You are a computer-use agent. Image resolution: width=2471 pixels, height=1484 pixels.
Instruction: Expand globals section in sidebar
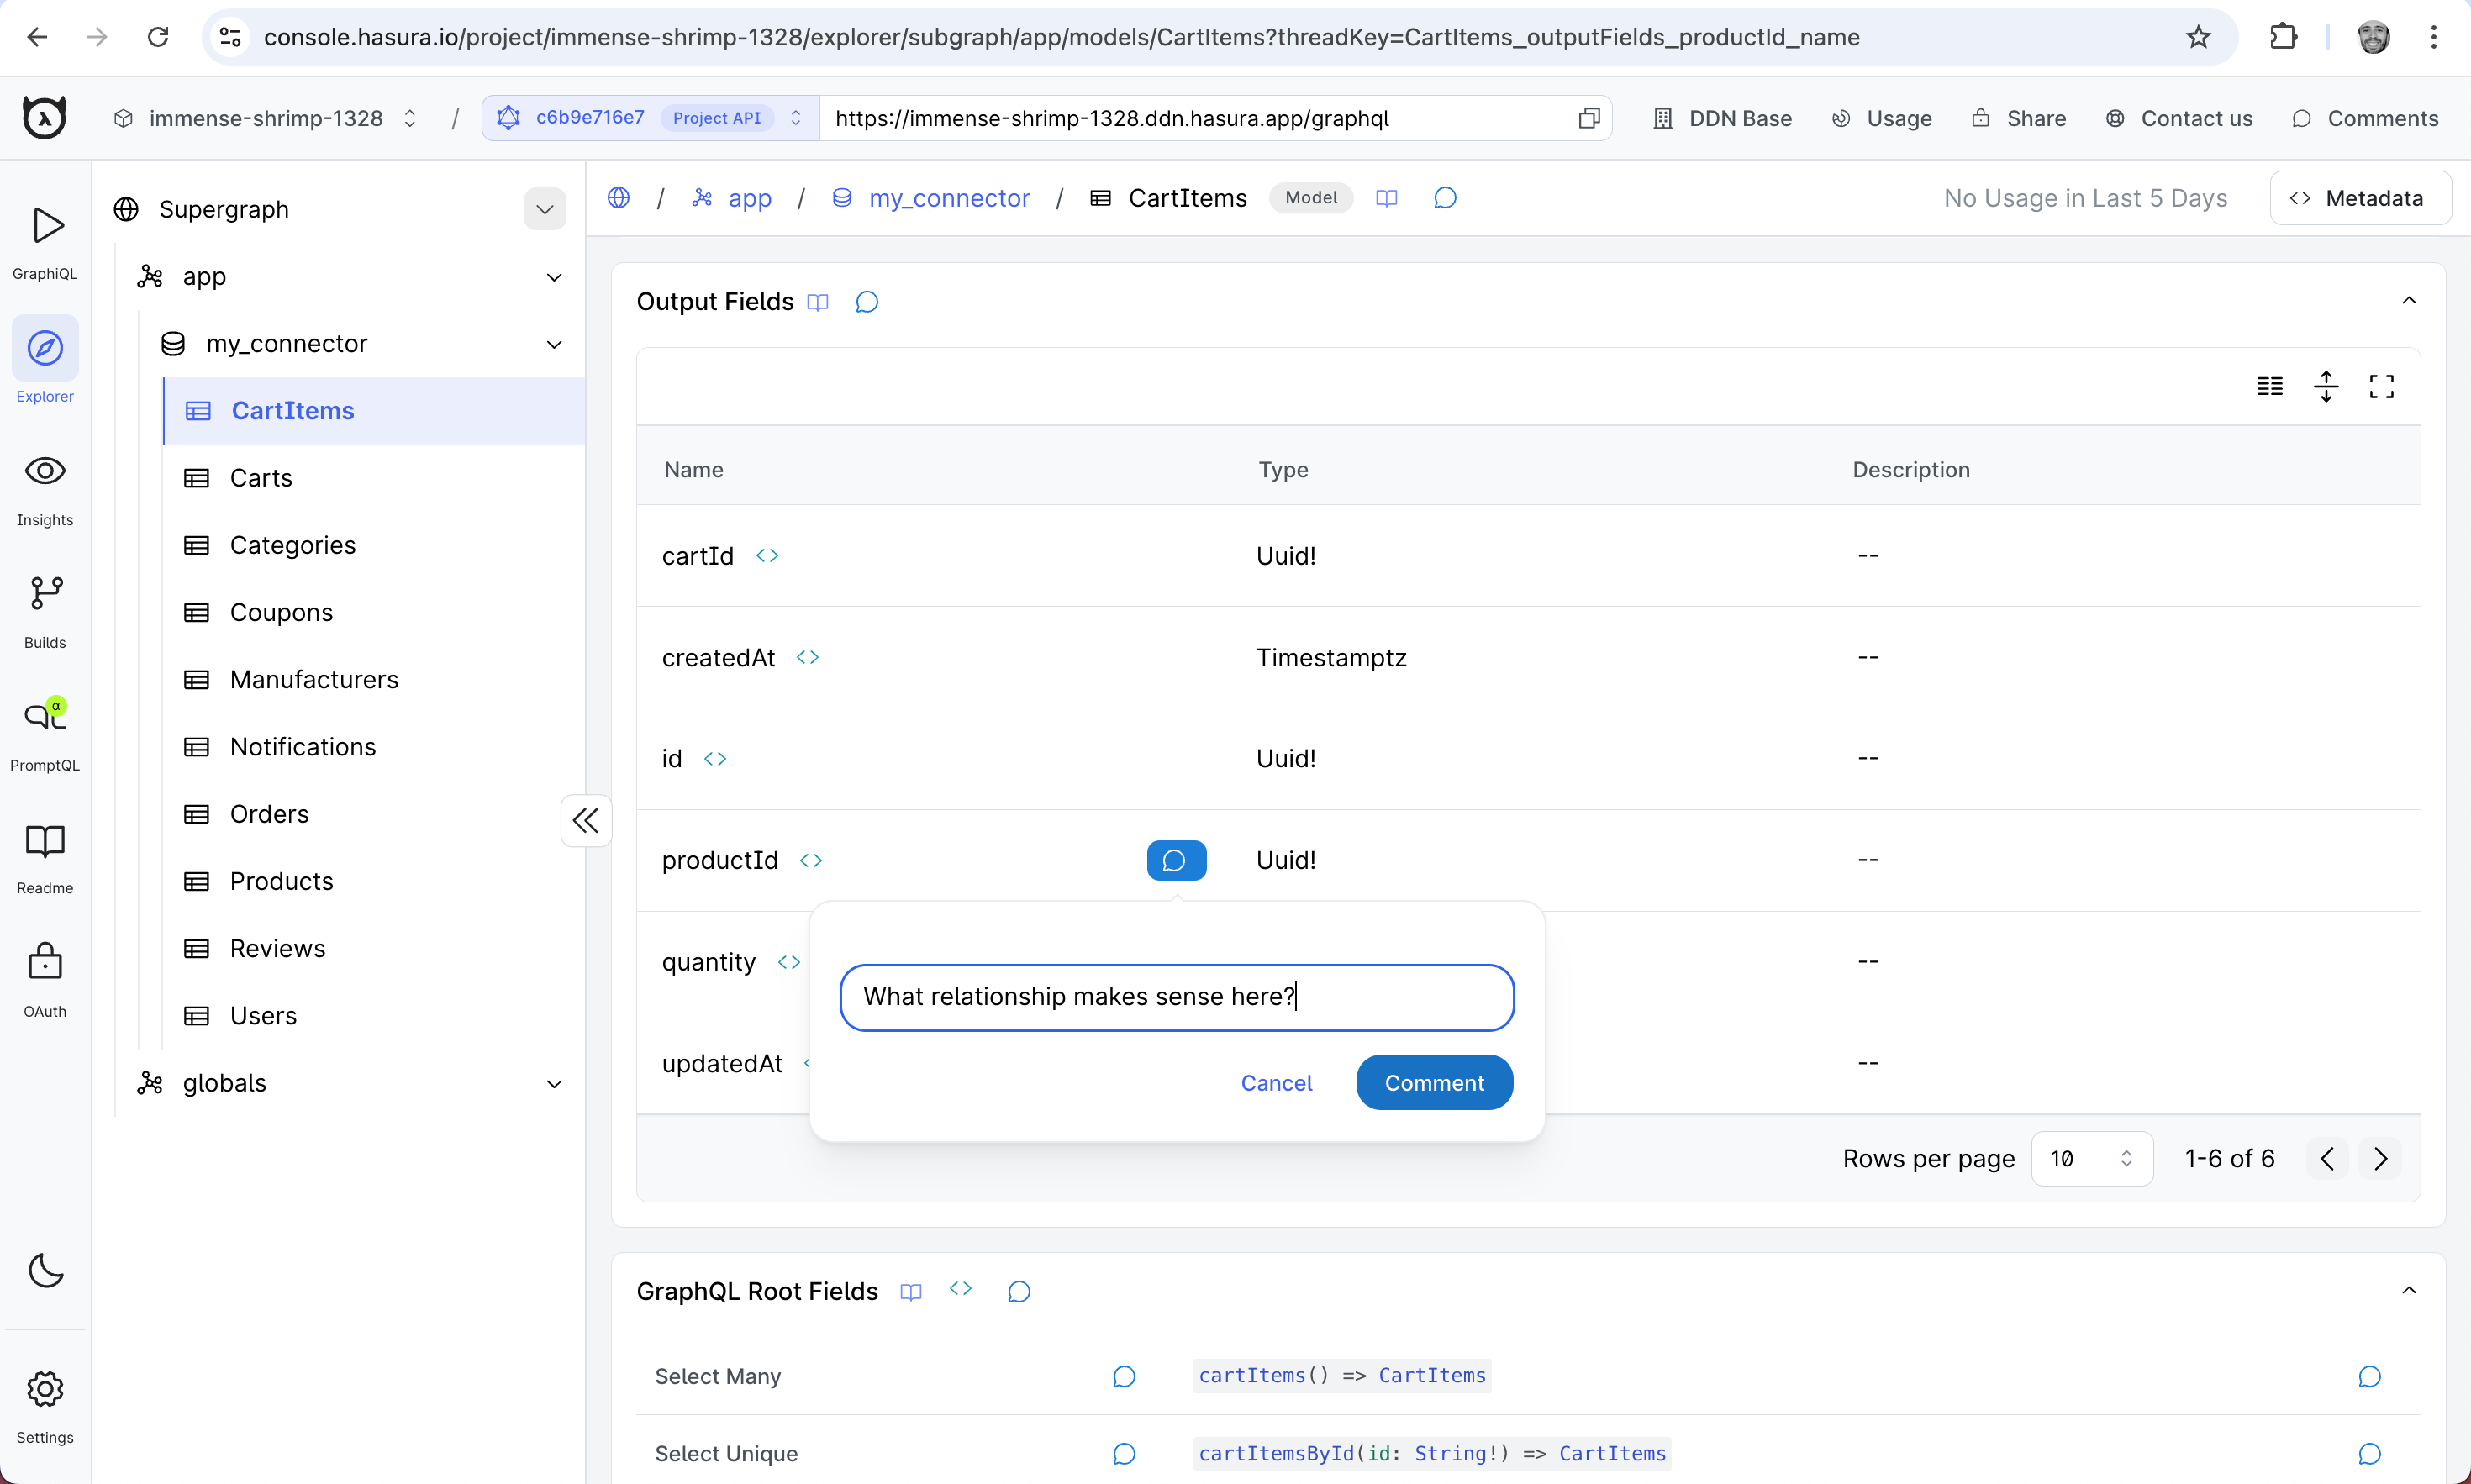pyautogui.click(x=552, y=1081)
